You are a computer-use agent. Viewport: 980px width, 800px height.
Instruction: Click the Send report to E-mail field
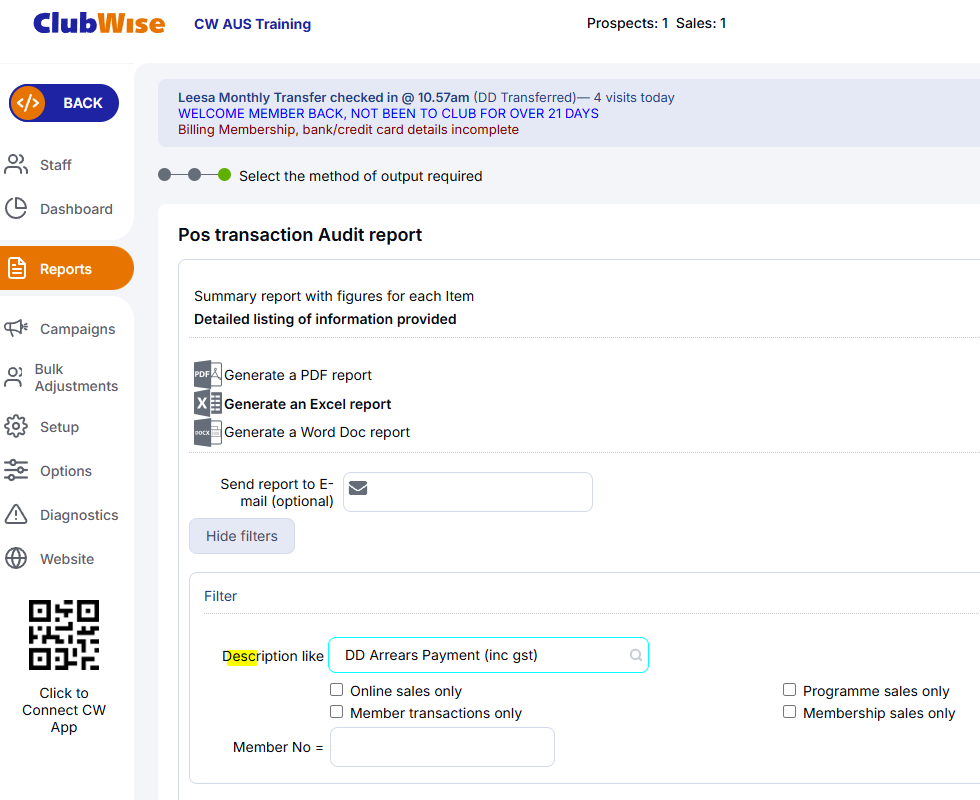tap(468, 492)
